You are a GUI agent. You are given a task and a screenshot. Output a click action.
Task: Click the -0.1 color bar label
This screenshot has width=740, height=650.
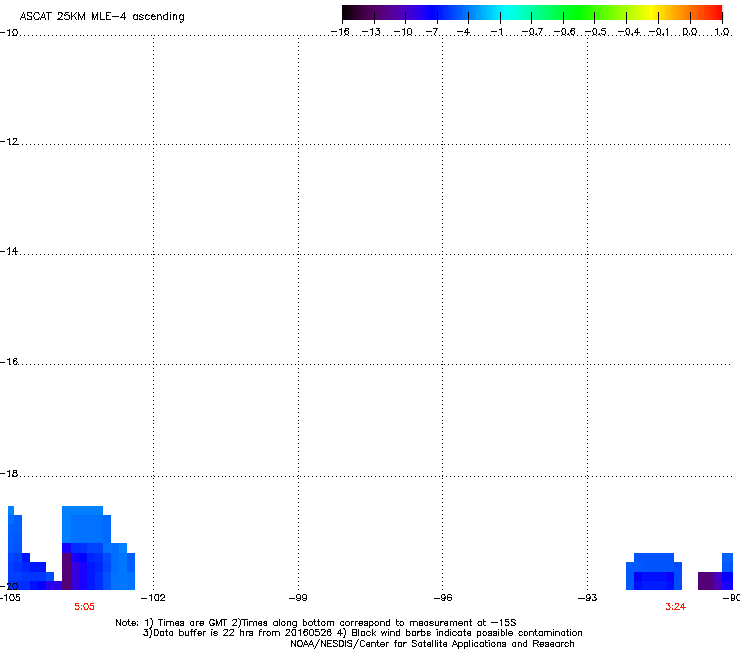(x=659, y=32)
